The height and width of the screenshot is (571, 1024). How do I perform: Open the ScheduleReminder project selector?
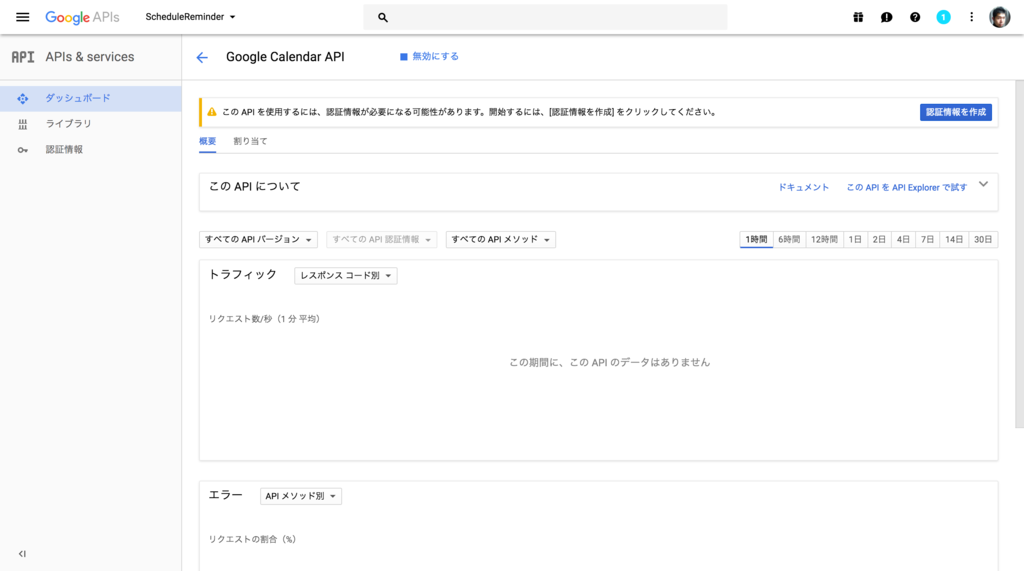(190, 17)
